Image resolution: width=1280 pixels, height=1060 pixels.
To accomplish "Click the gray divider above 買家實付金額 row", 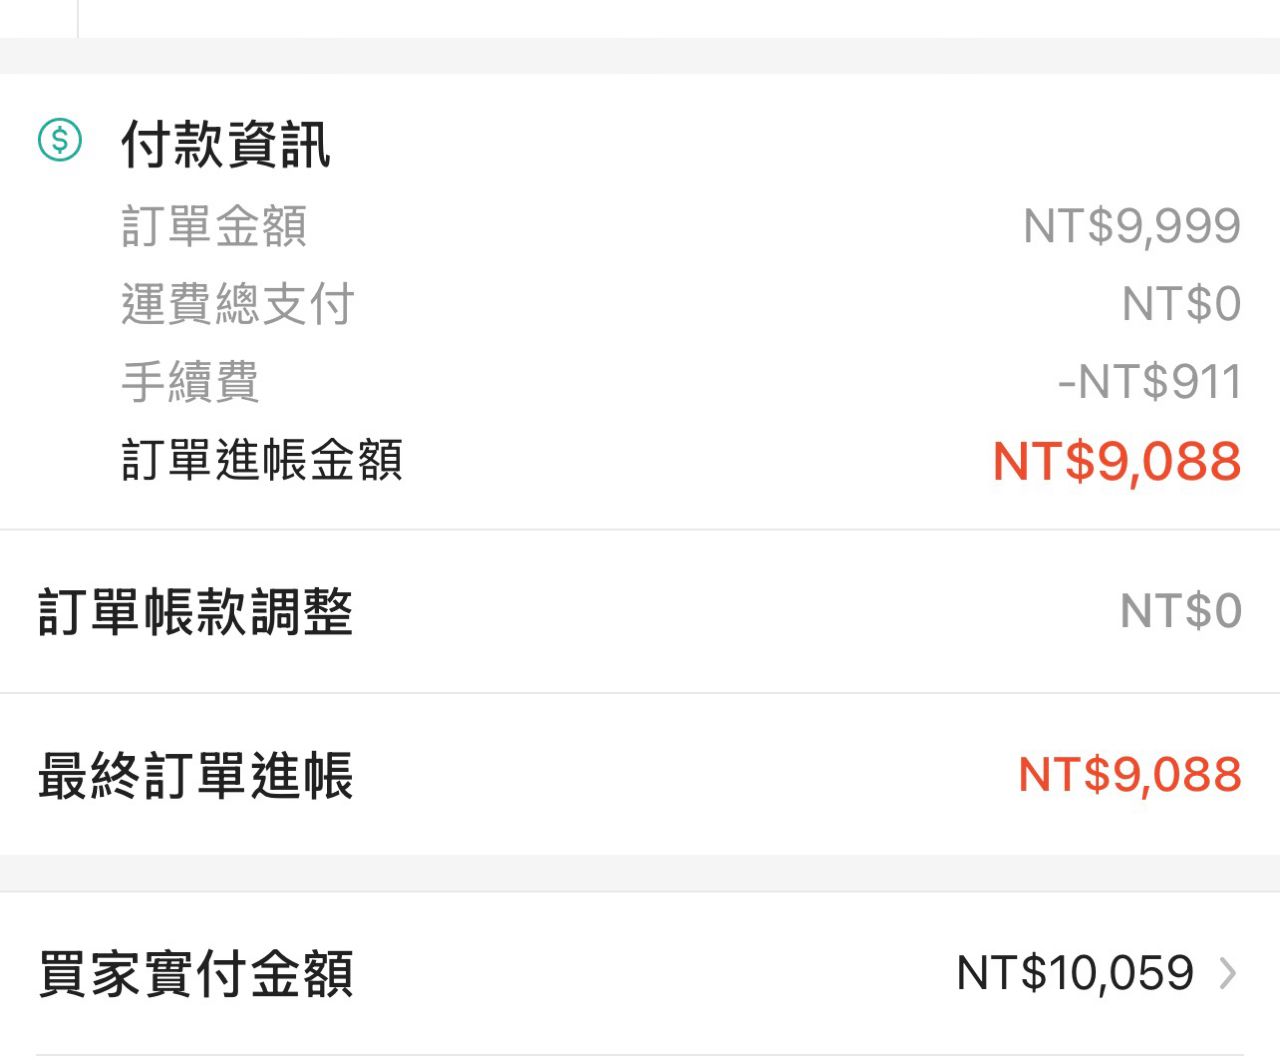I will pyautogui.click(x=640, y=873).
